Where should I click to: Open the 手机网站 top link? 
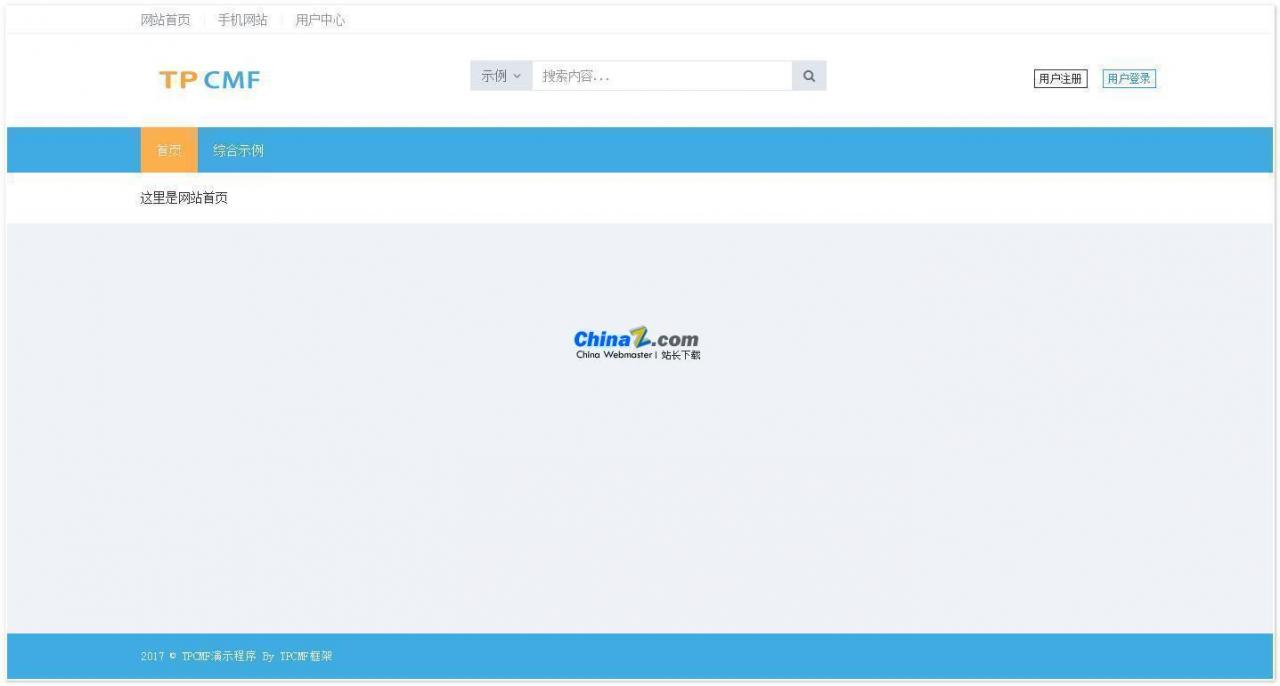243,20
